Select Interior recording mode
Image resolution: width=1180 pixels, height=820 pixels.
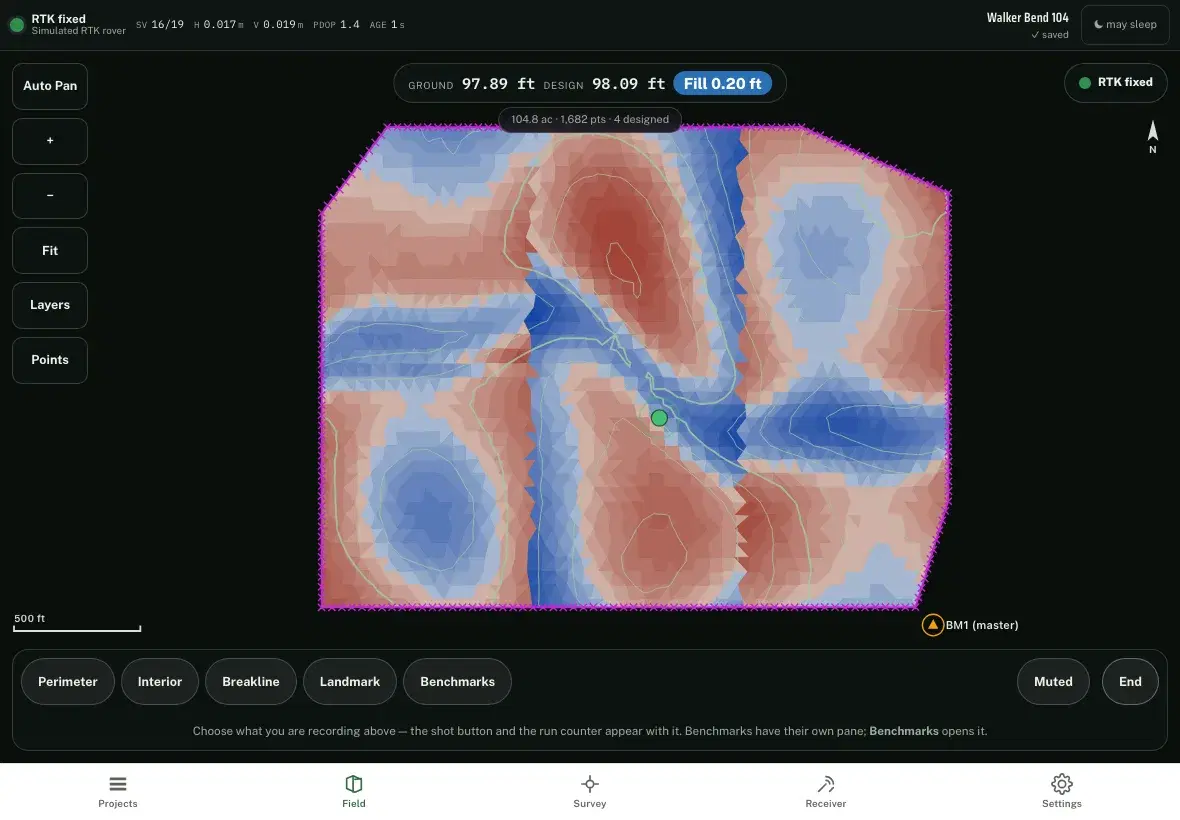click(x=160, y=682)
